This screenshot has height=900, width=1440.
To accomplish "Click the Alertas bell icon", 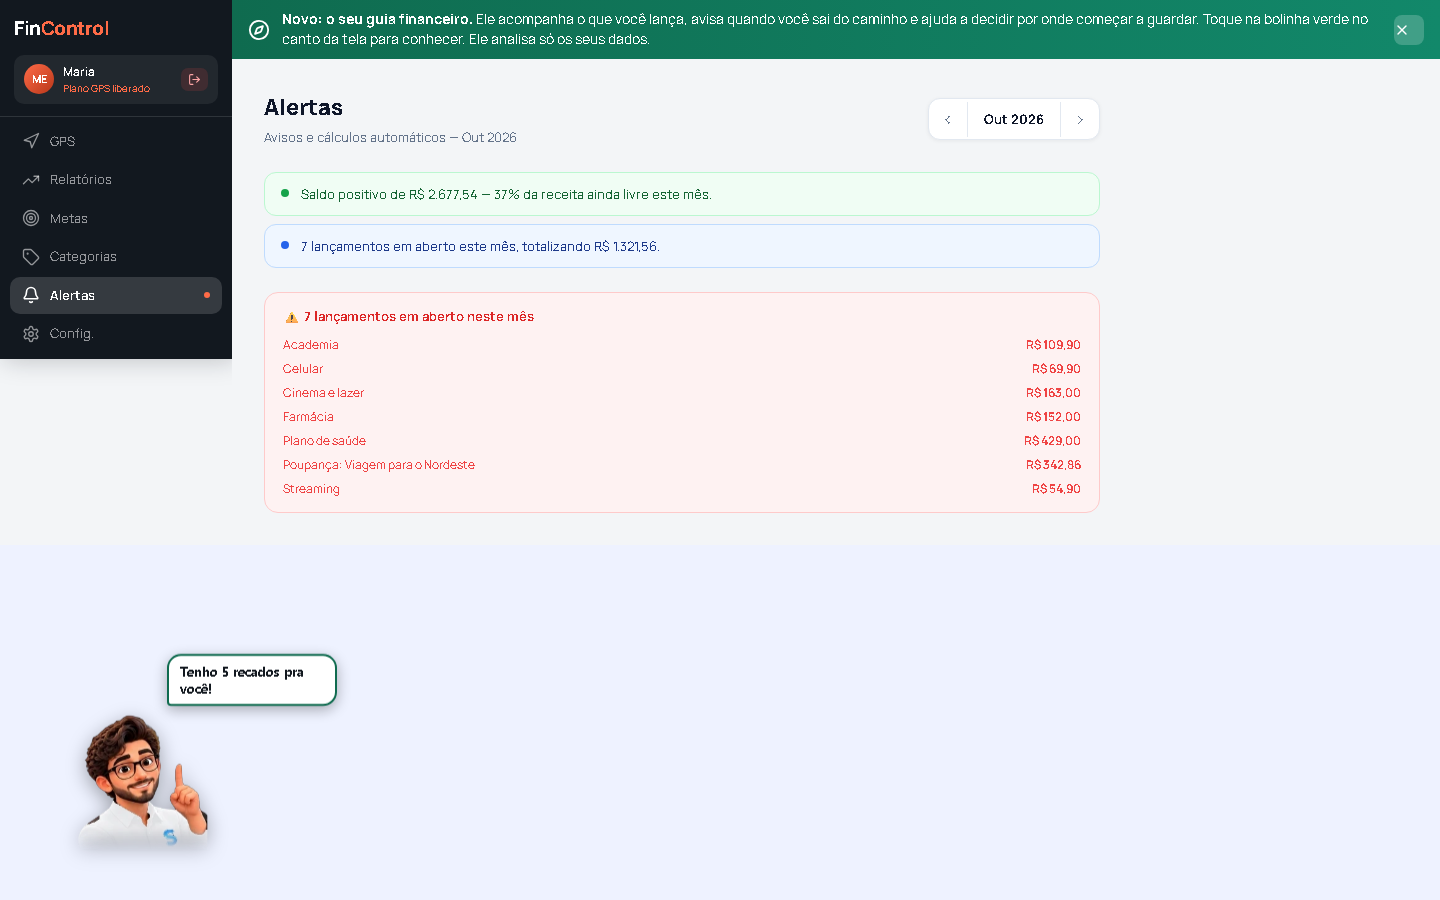I will (x=31, y=295).
